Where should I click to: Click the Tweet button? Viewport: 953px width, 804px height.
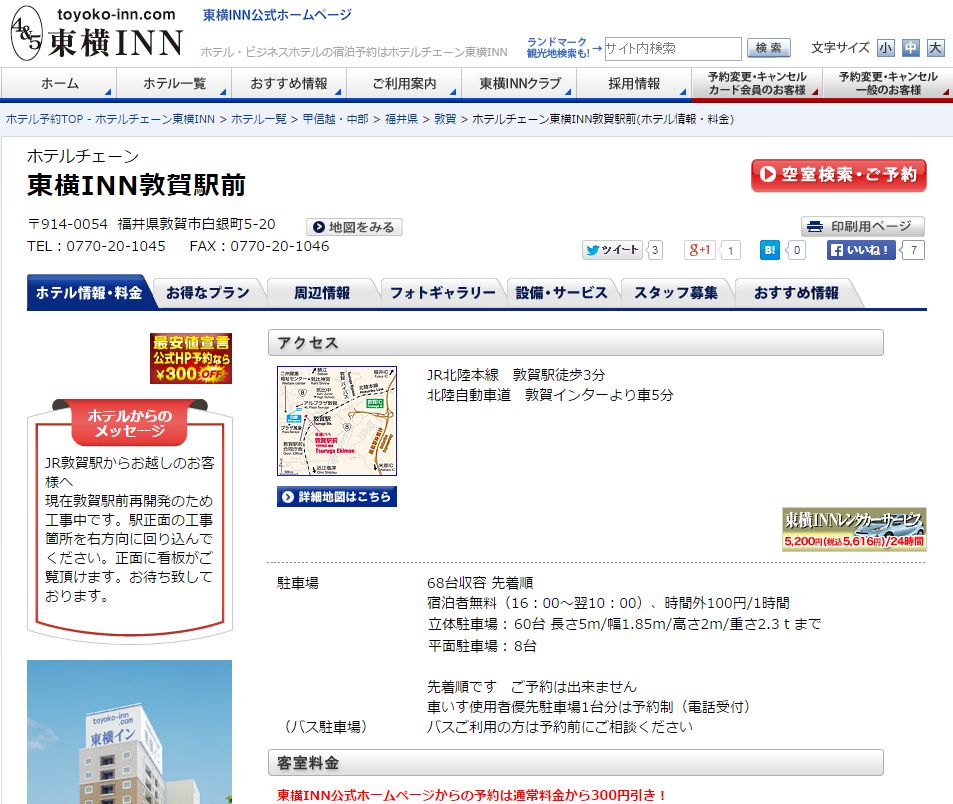[612, 250]
